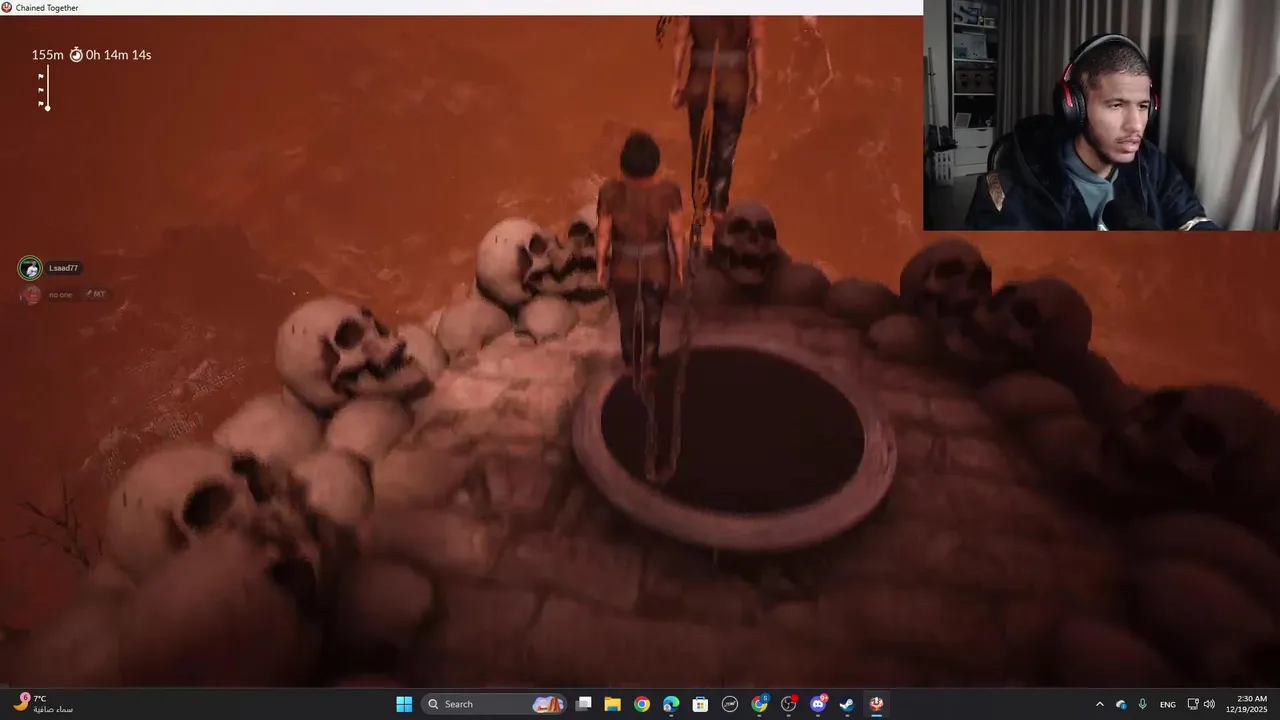Screen dimensions: 1280x720
Task: Click the Chained Together window title text
Action: click(48, 7)
